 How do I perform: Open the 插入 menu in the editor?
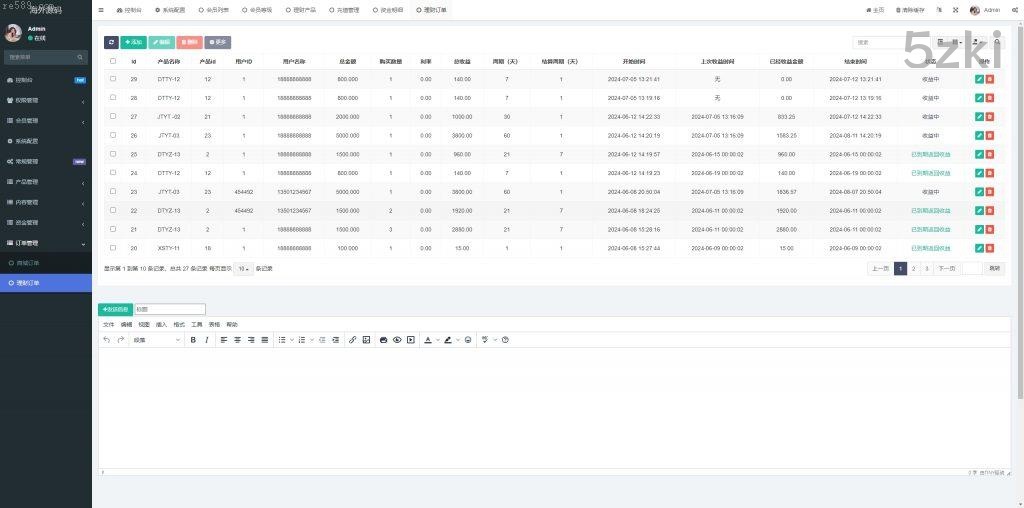[x=161, y=325]
